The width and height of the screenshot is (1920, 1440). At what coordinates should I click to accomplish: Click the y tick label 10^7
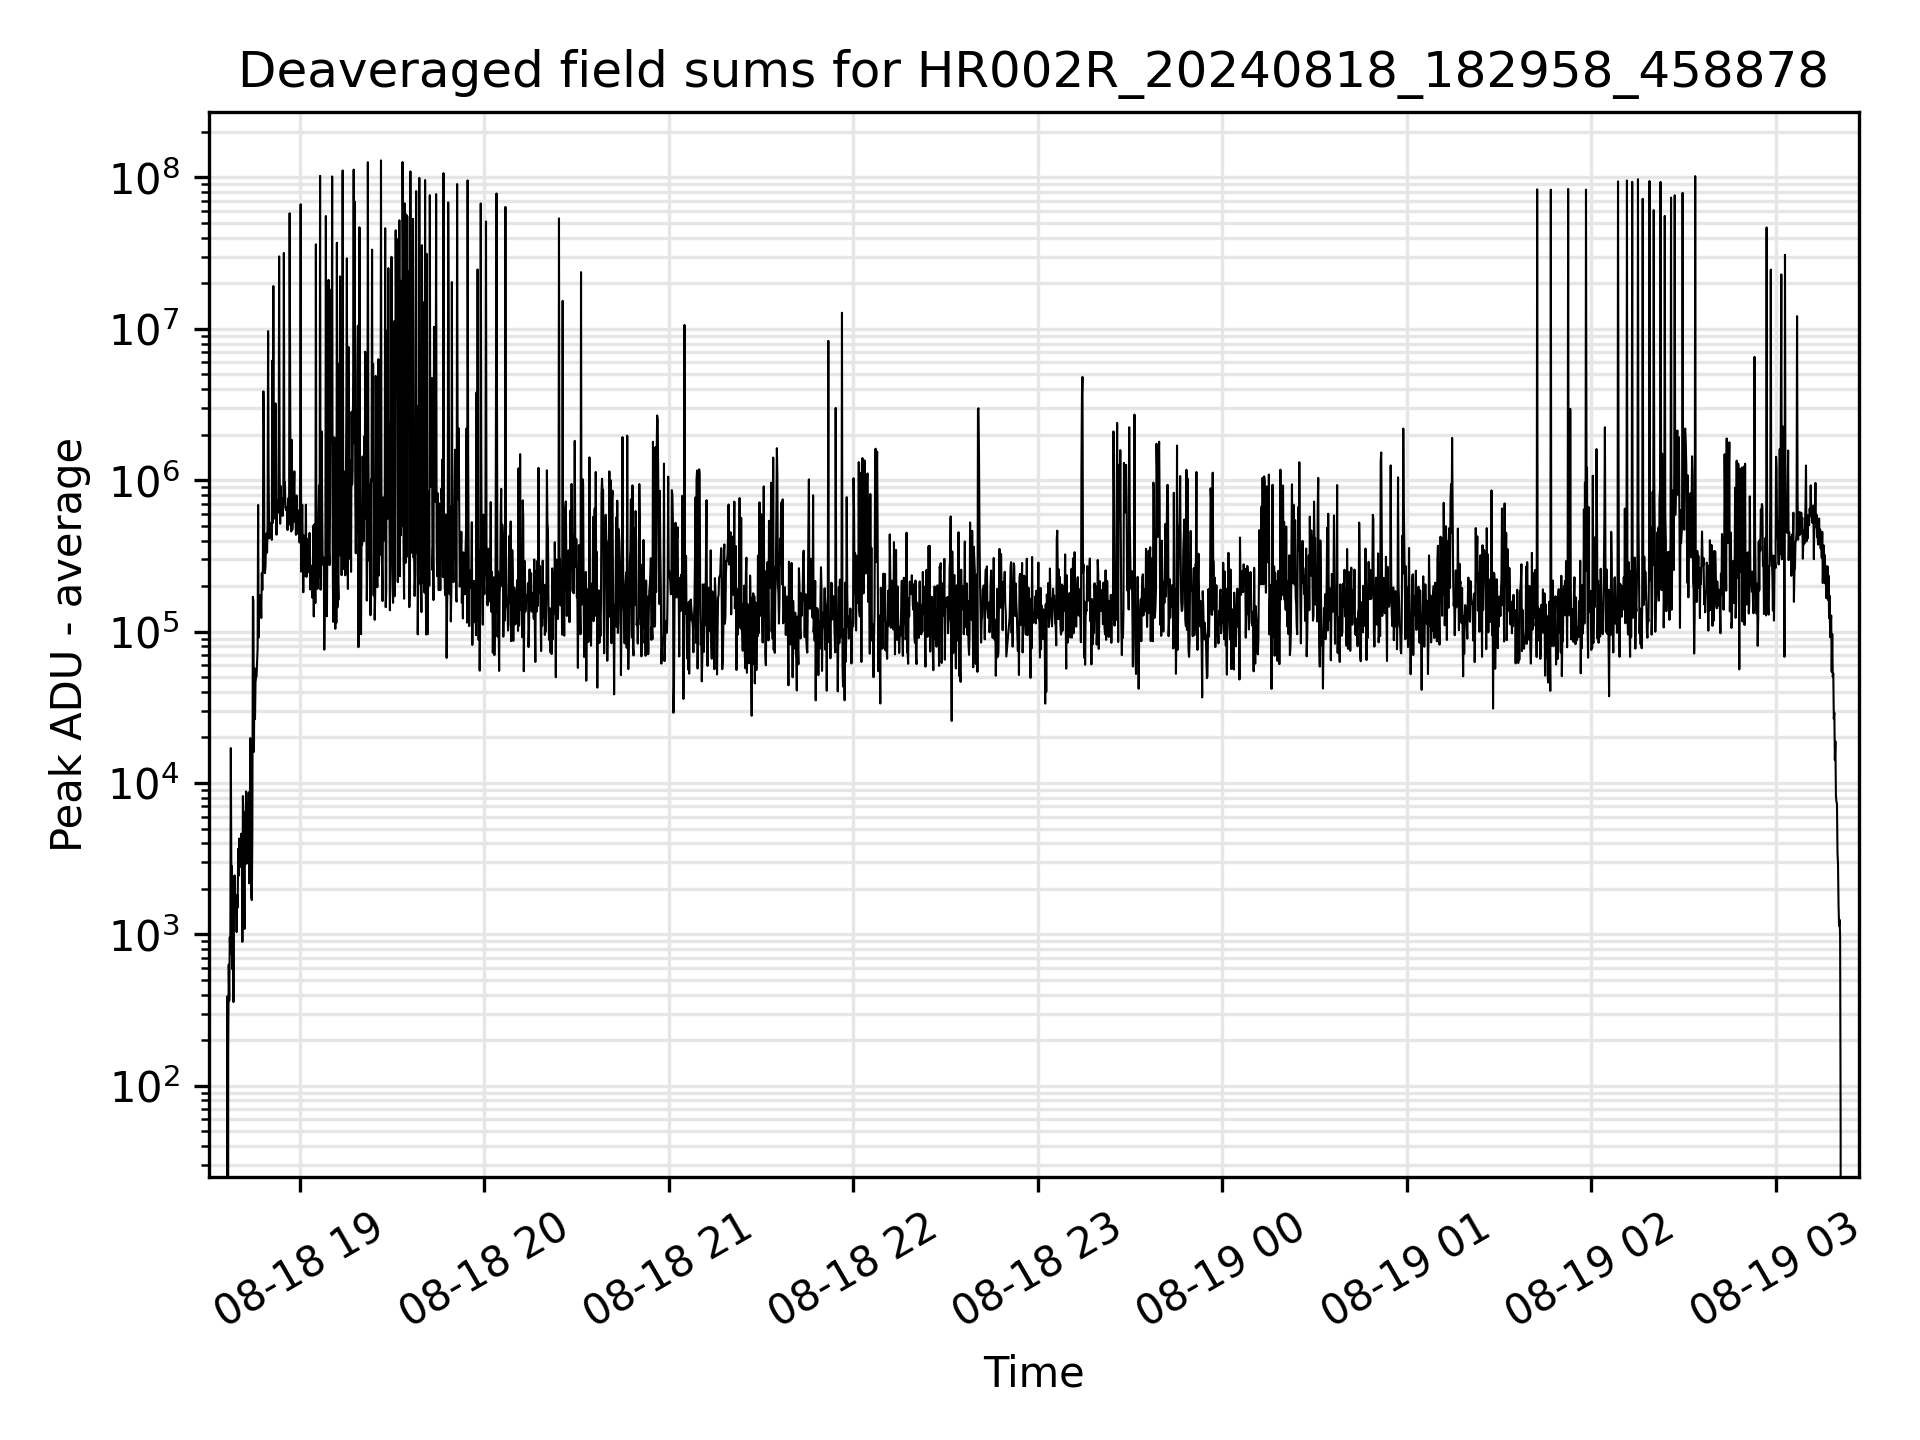[x=145, y=329]
